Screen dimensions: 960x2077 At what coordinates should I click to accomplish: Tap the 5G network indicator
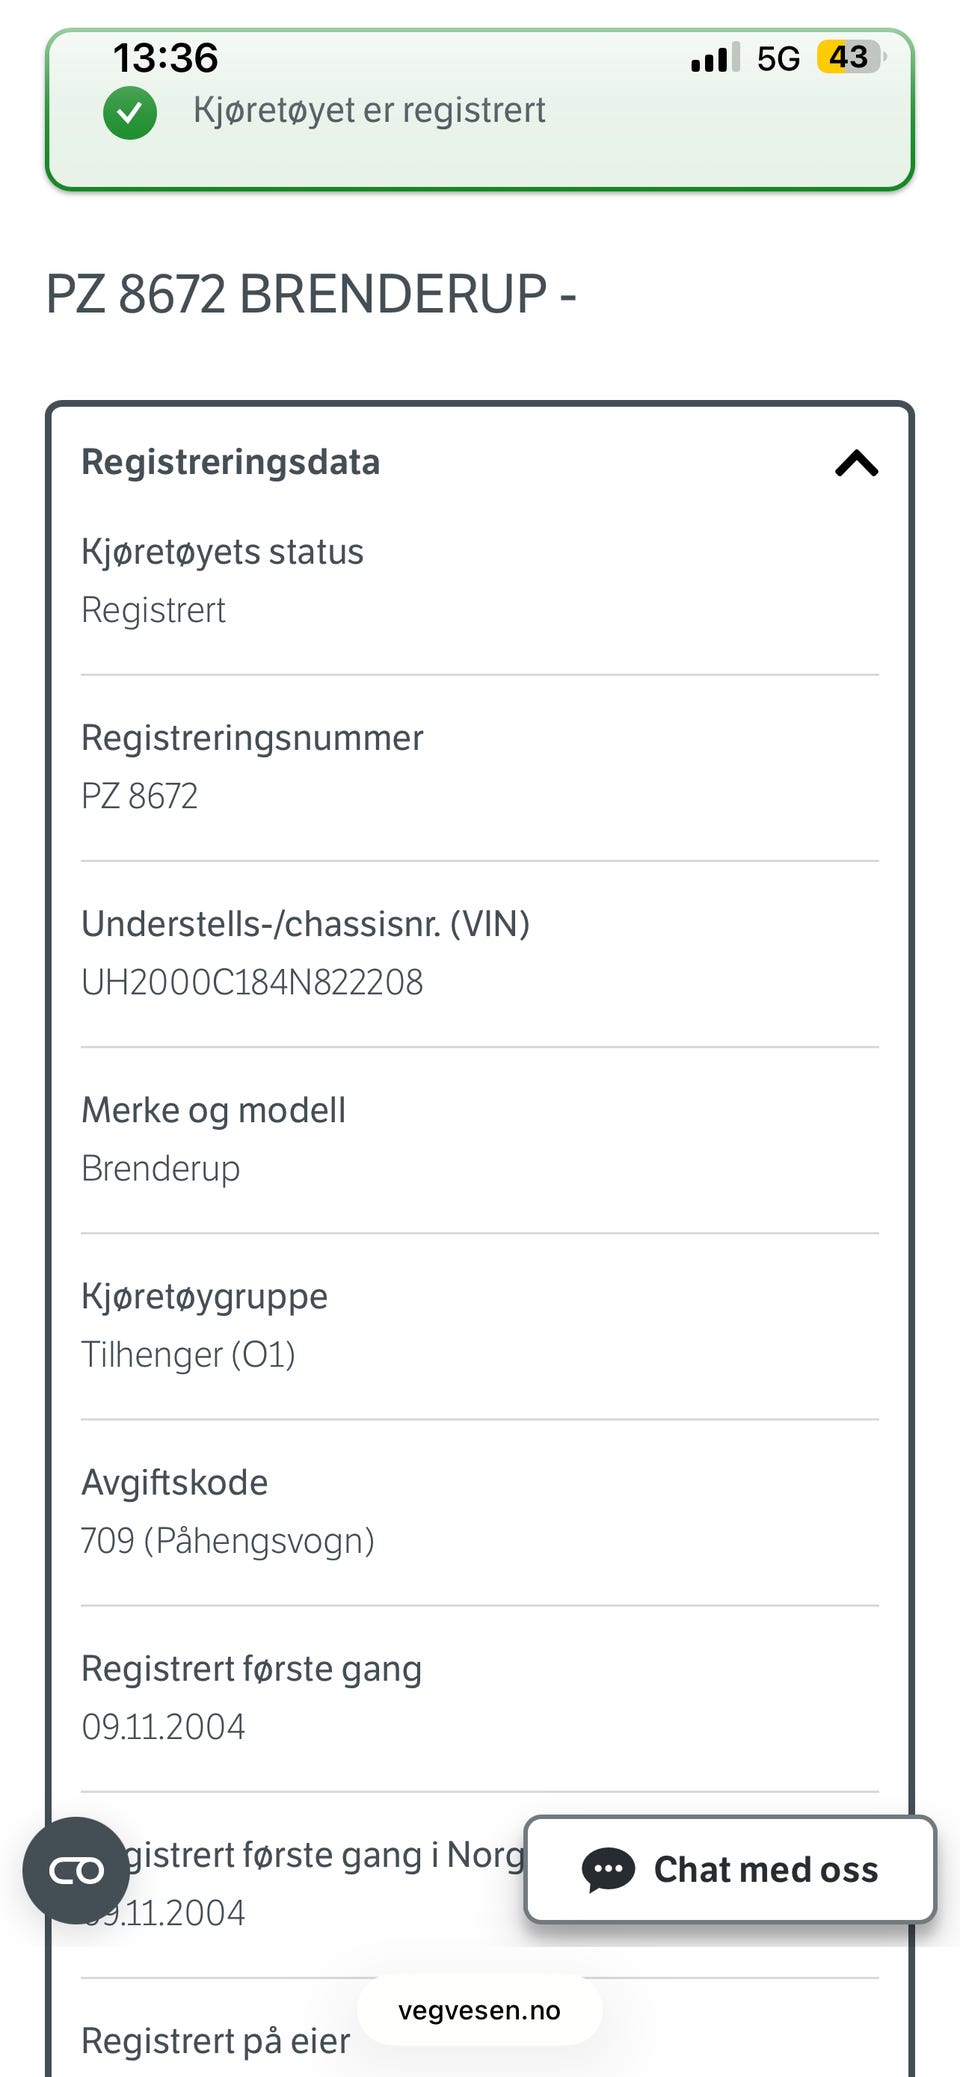778,59
